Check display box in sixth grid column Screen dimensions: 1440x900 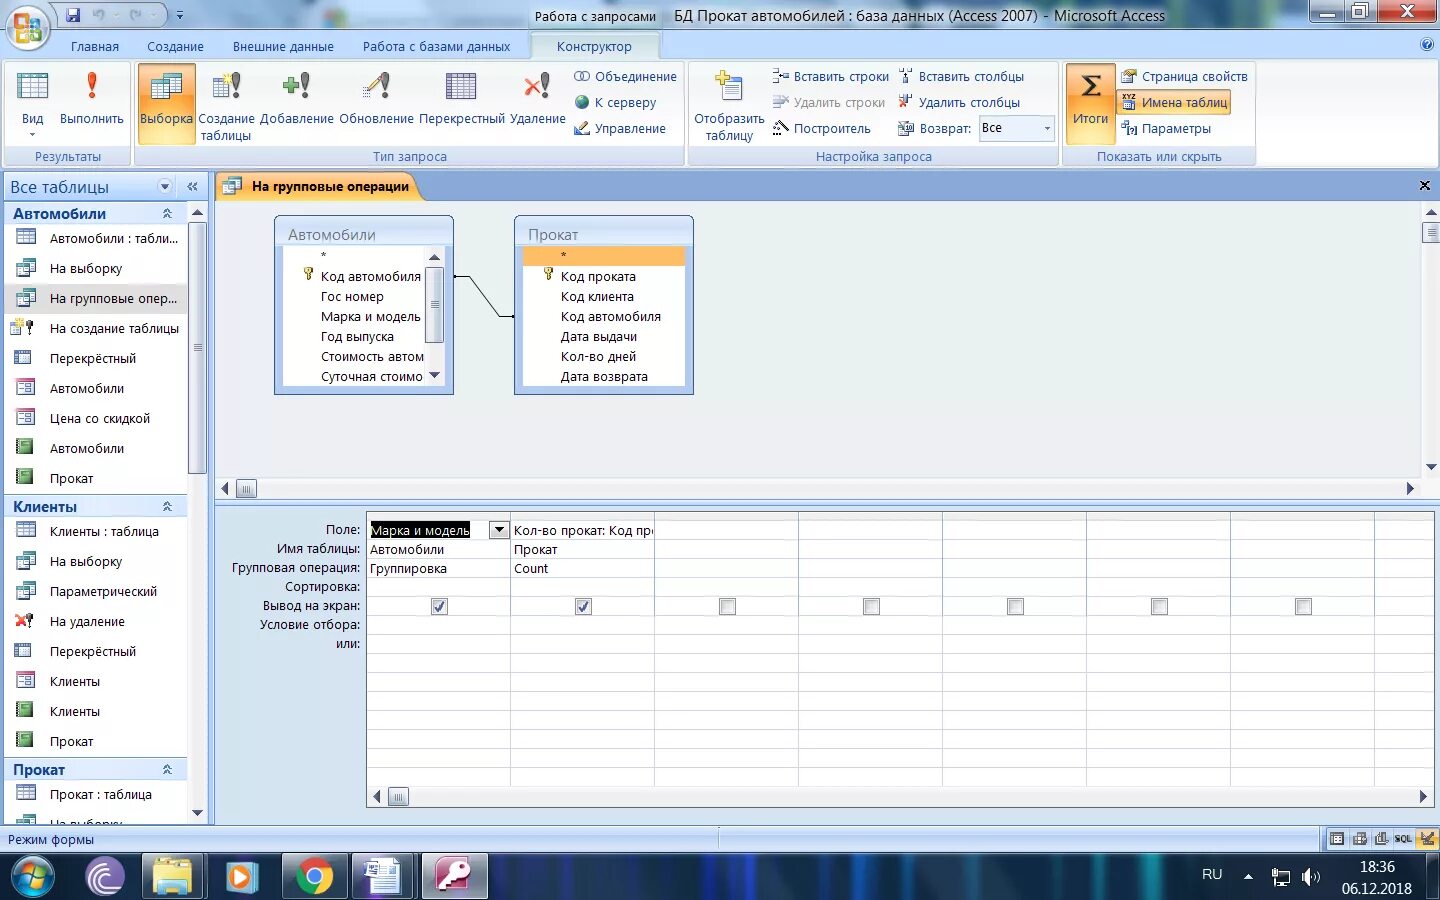point(1159,606)
